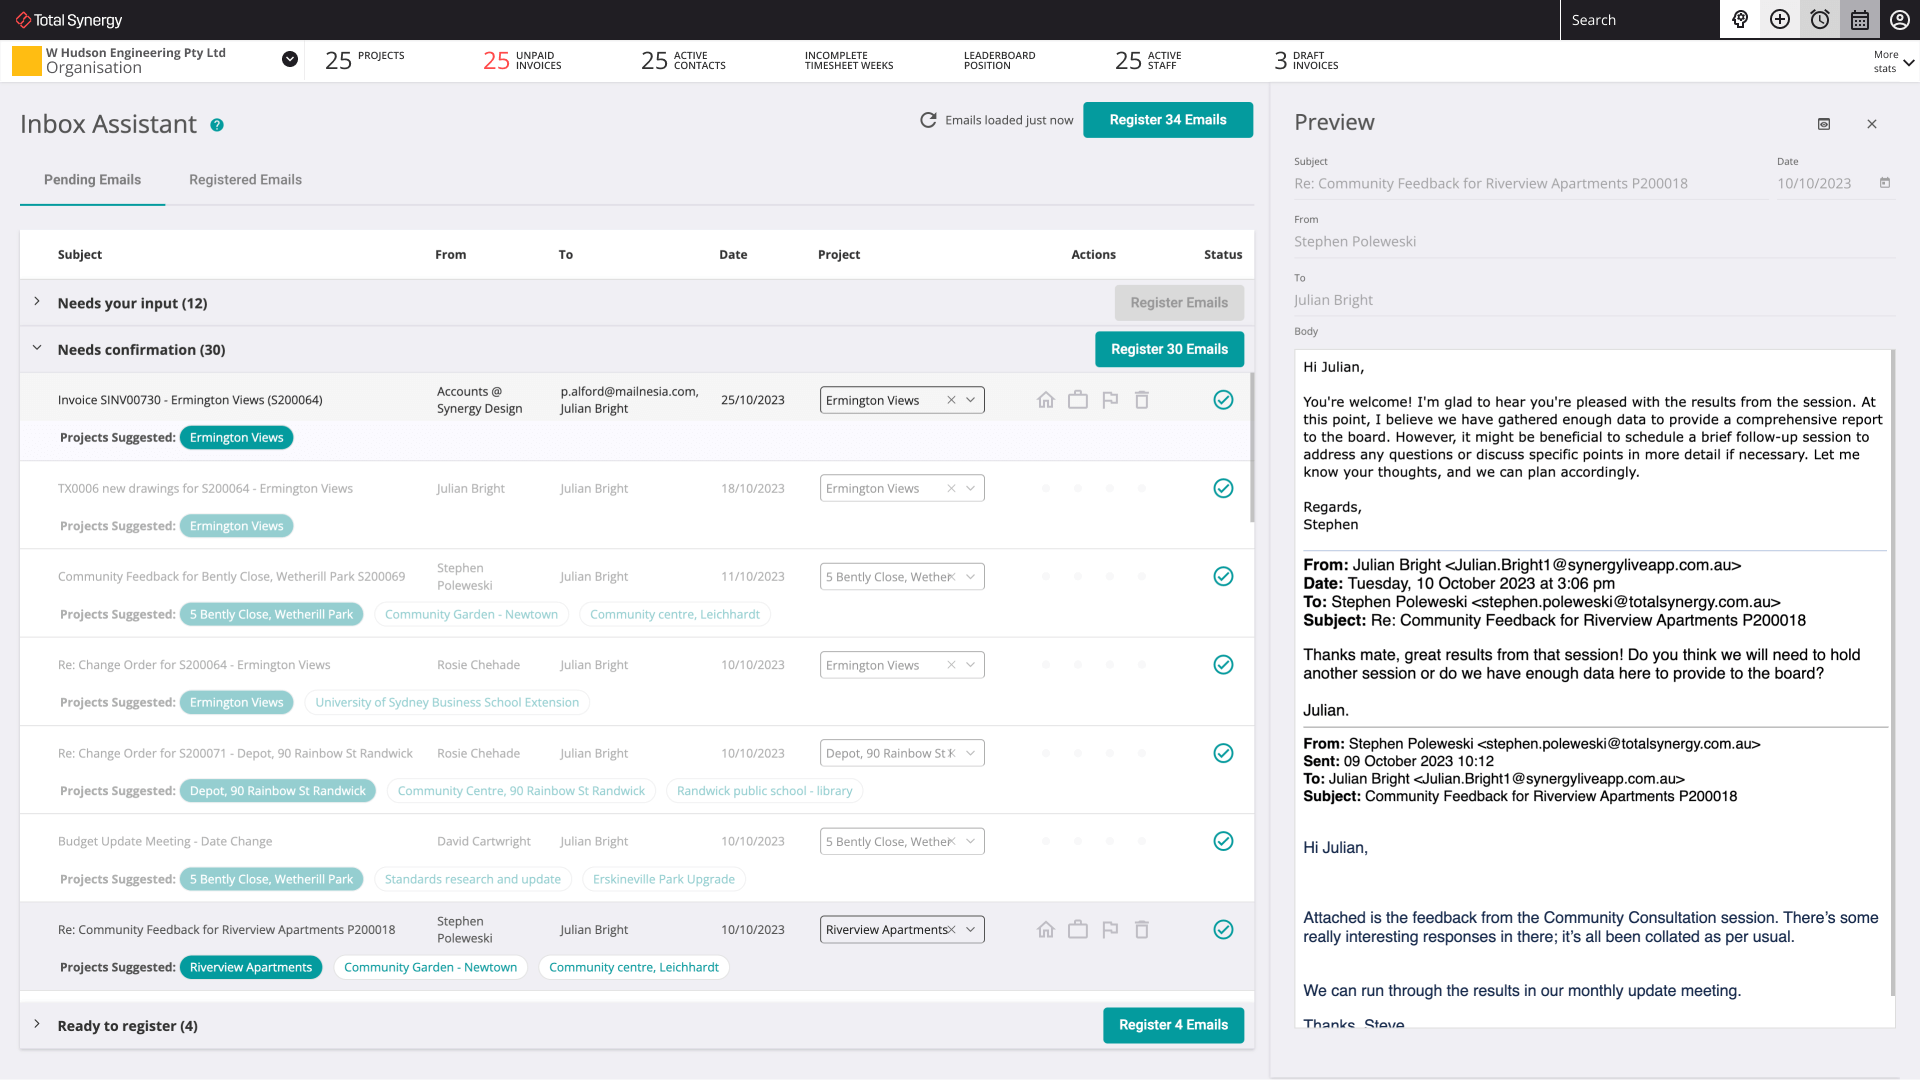Click the Register 34 Emails button
This screenshot has width=1920, height=1080.
[1167, 119]
